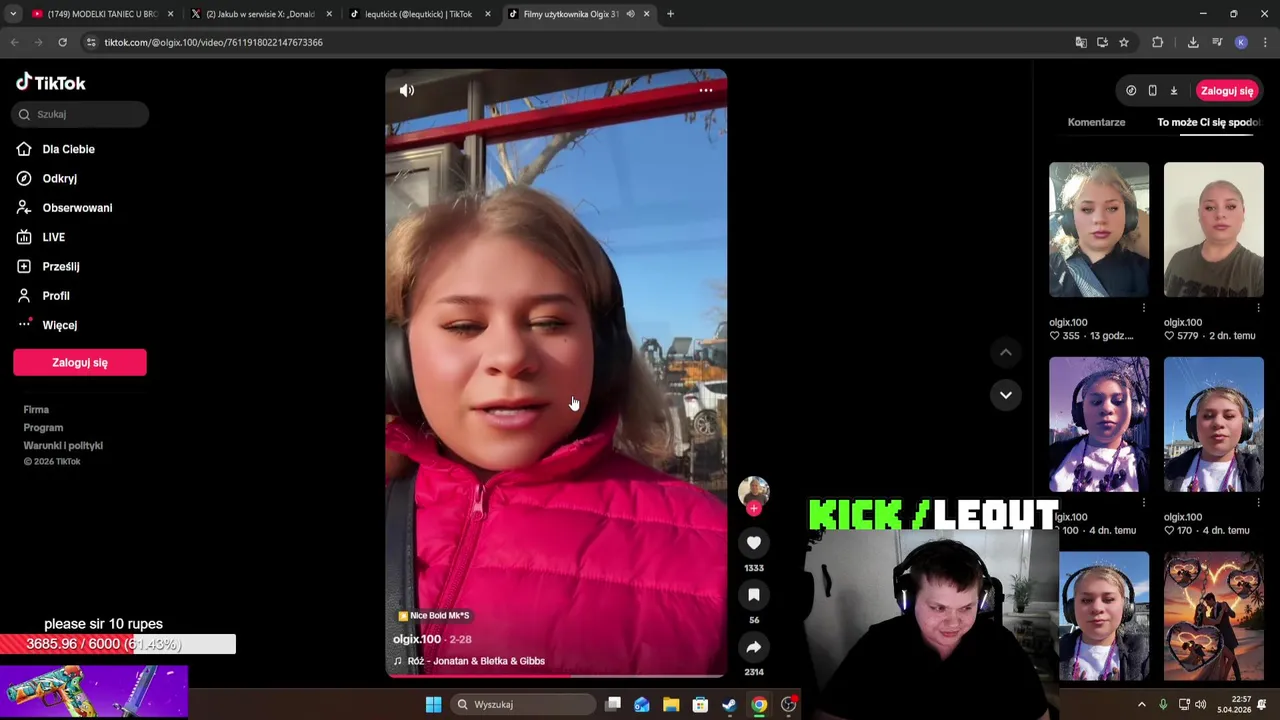Switch to the To może Ci się spodobać tab

click(1208, 122)
